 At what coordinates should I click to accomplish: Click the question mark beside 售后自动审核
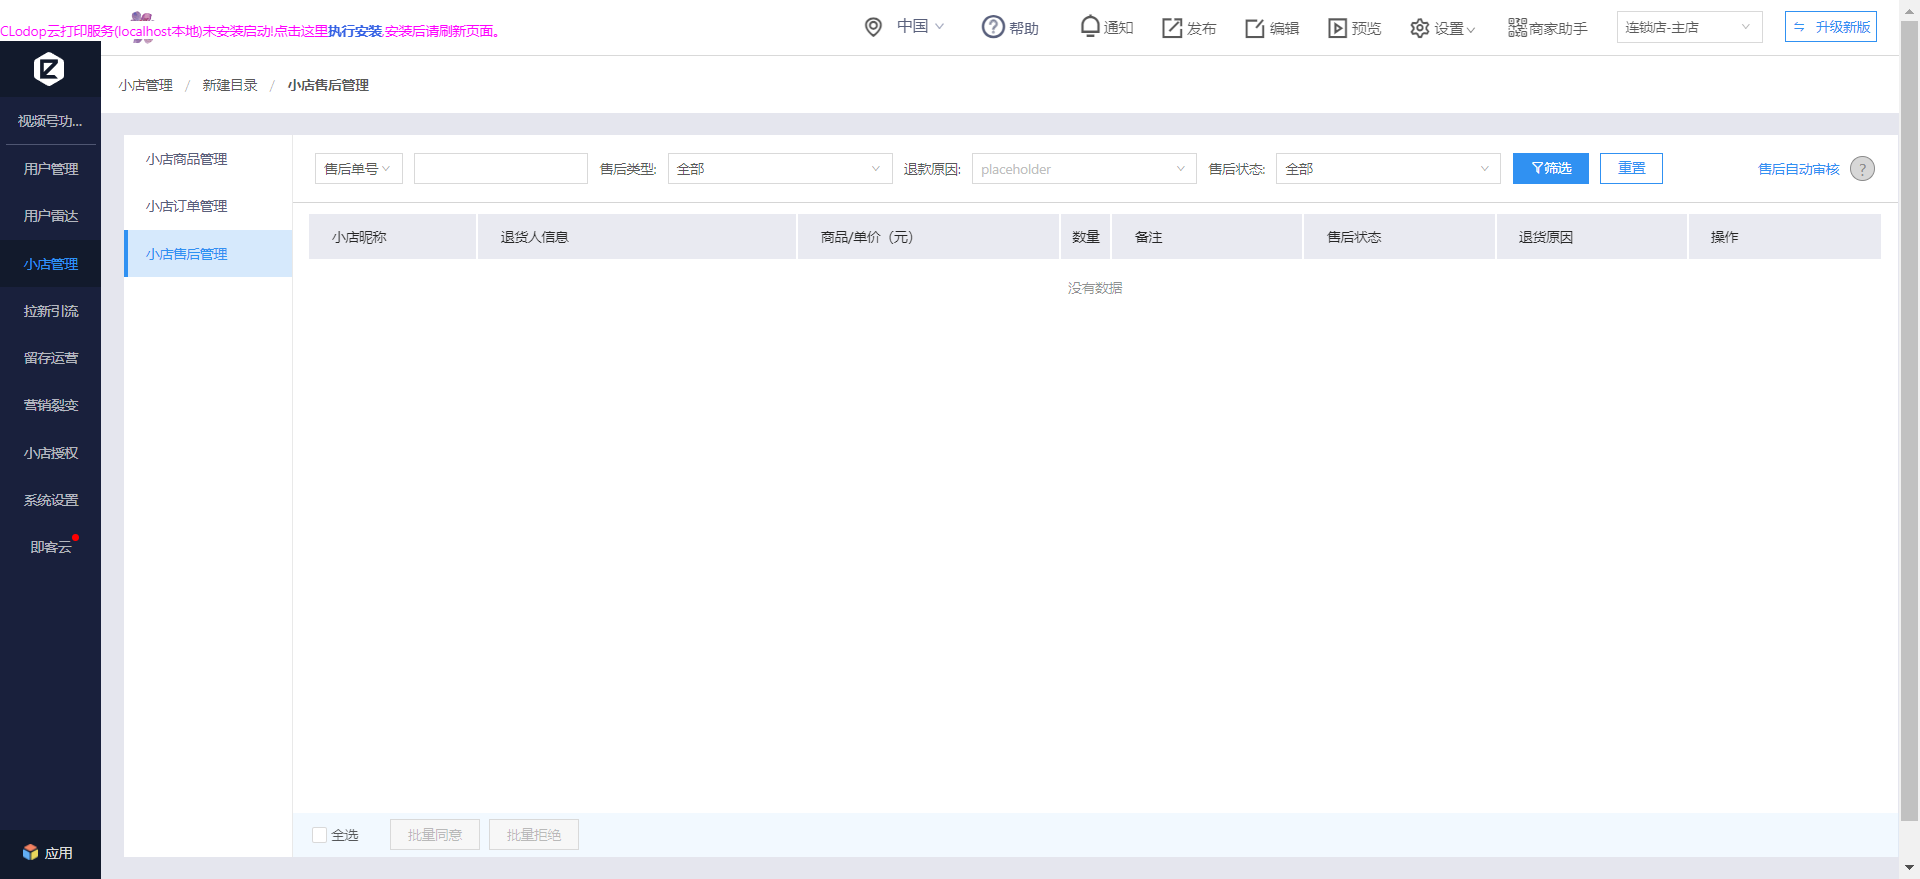[1862, 169]
